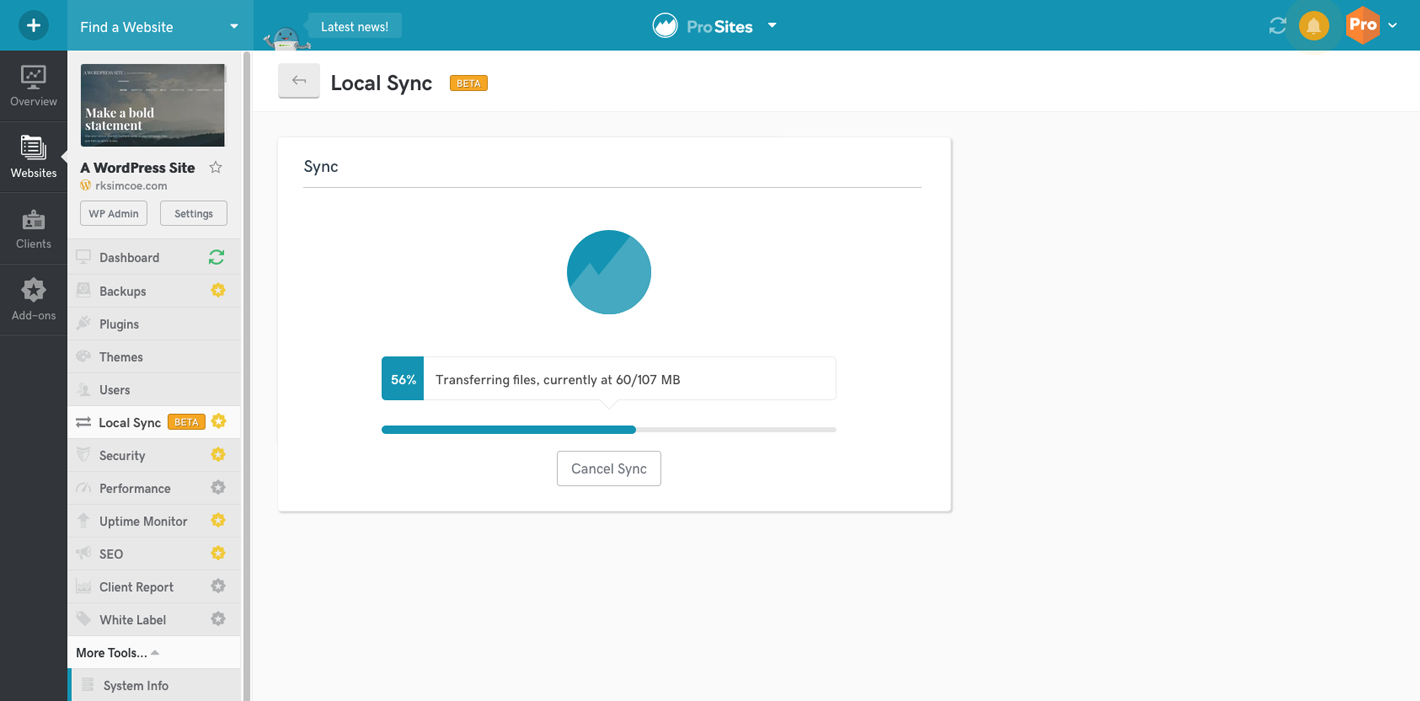Click the refresh sync icon in top bar
This screenshot has height=701, width=1420.
pyautogui.click(x=1277, y=26)
